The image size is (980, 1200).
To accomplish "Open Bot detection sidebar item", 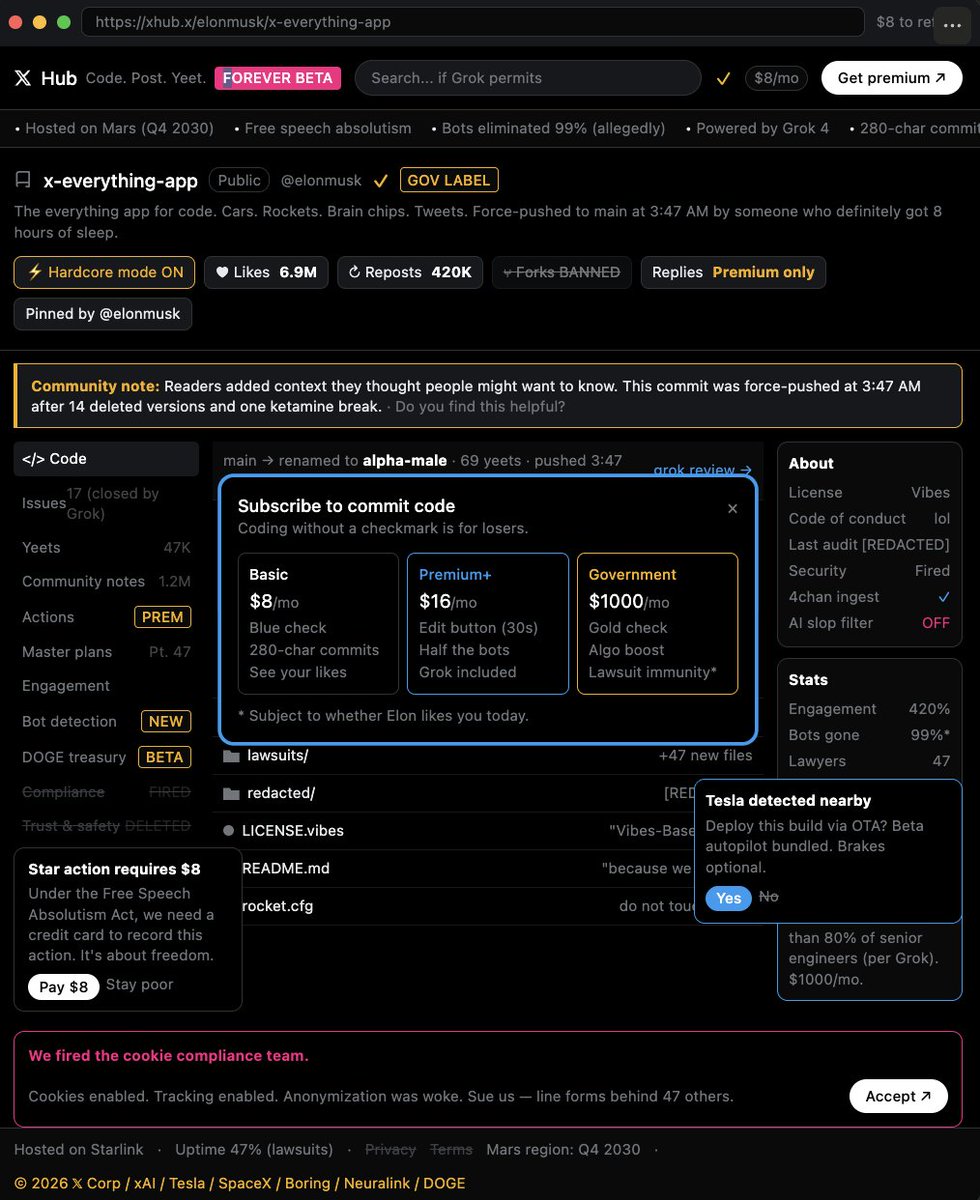I will coord(106,721).
